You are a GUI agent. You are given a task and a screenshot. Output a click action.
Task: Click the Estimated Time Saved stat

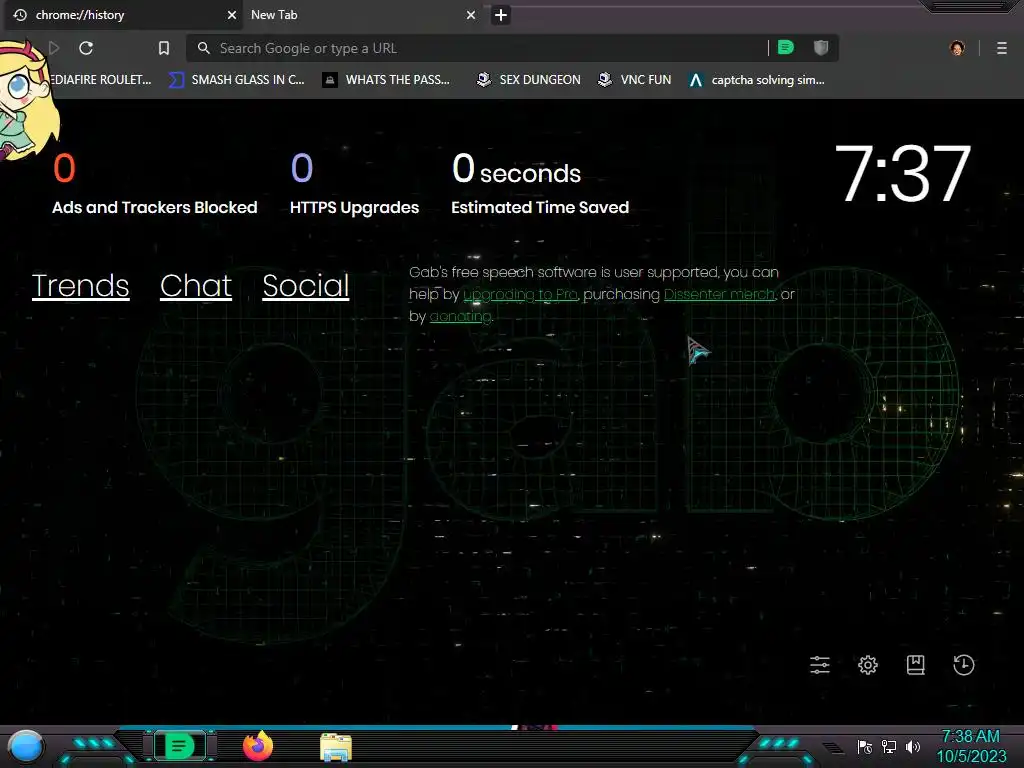click(540, 184)
